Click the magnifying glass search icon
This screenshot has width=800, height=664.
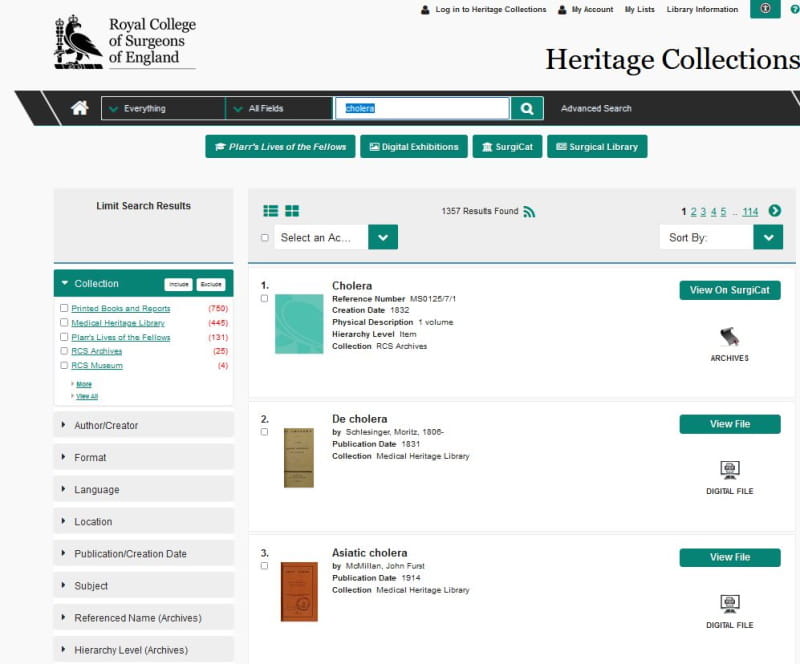coord(526,107)
